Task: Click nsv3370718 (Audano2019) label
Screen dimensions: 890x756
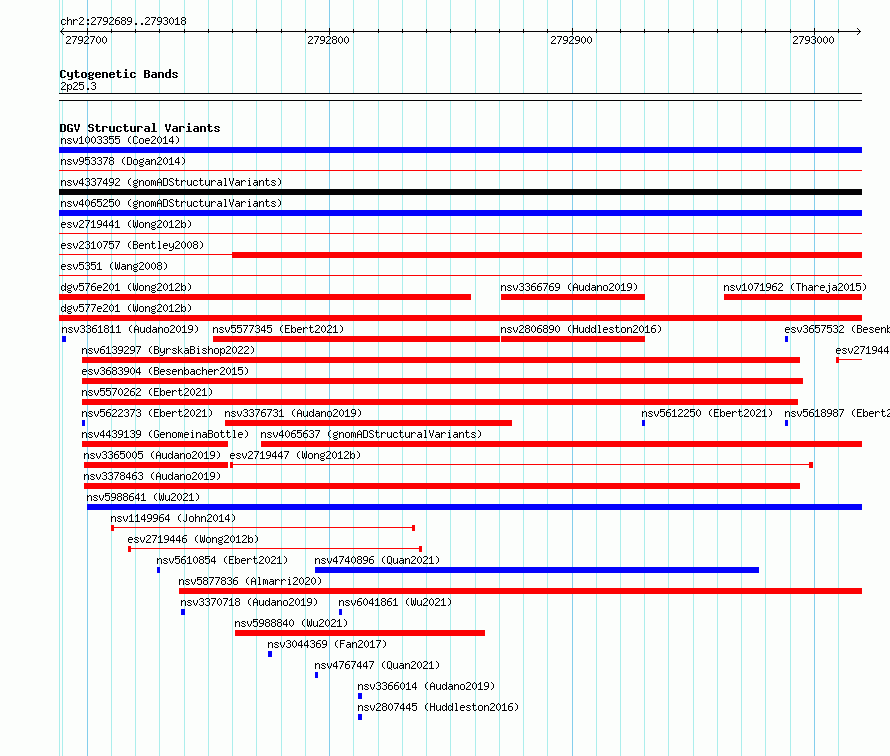Action: [249, 602]
